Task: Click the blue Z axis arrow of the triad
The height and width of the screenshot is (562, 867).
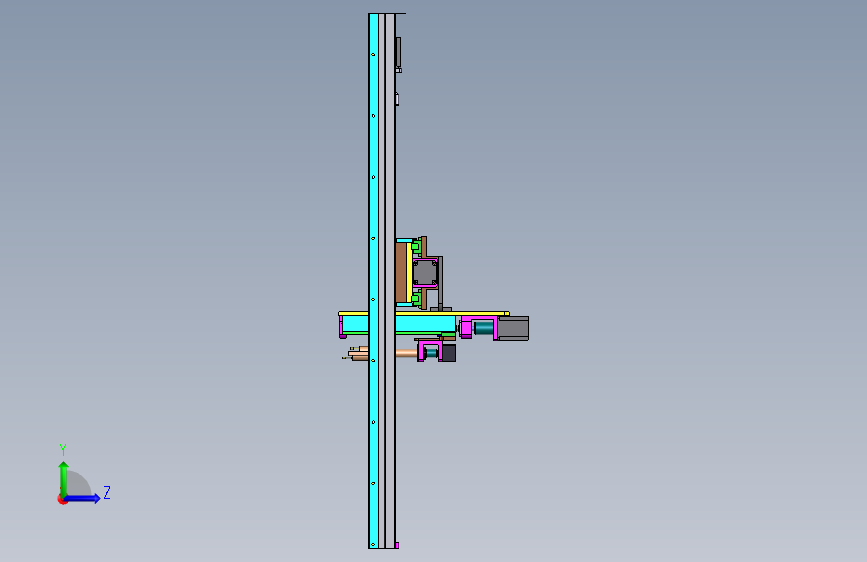Action: click(x=83, y=498)
